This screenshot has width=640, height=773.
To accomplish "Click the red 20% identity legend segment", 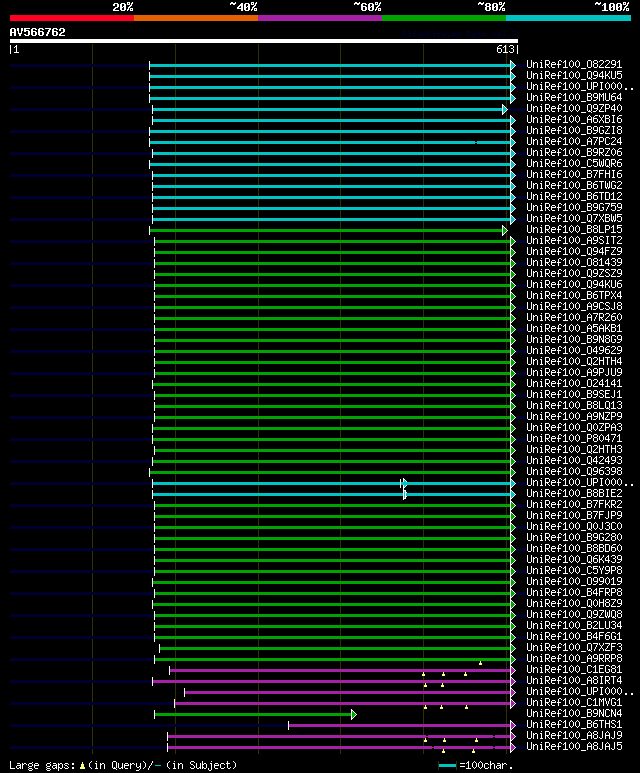I will pos(71,18).
